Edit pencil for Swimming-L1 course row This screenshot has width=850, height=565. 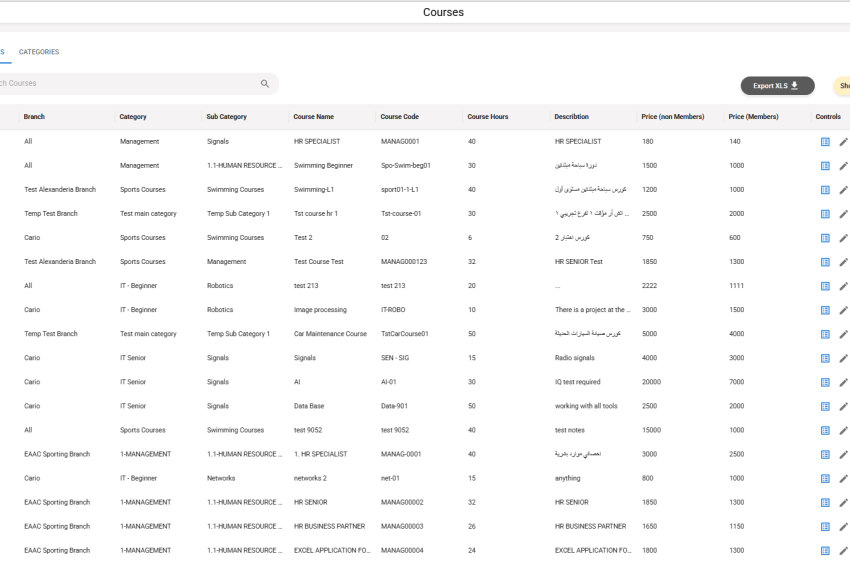pyautogui.click(x=843, y=190)
